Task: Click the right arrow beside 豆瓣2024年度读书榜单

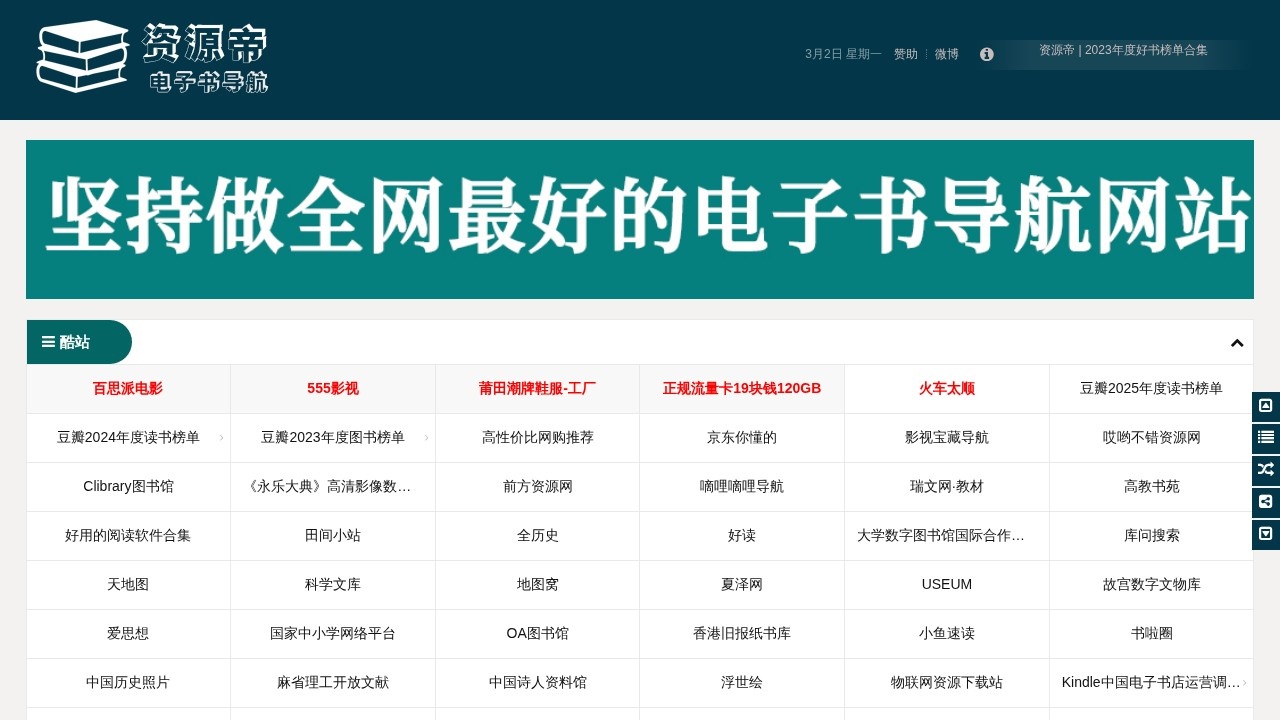Action: pyautogui.click(x=221, y=438)
